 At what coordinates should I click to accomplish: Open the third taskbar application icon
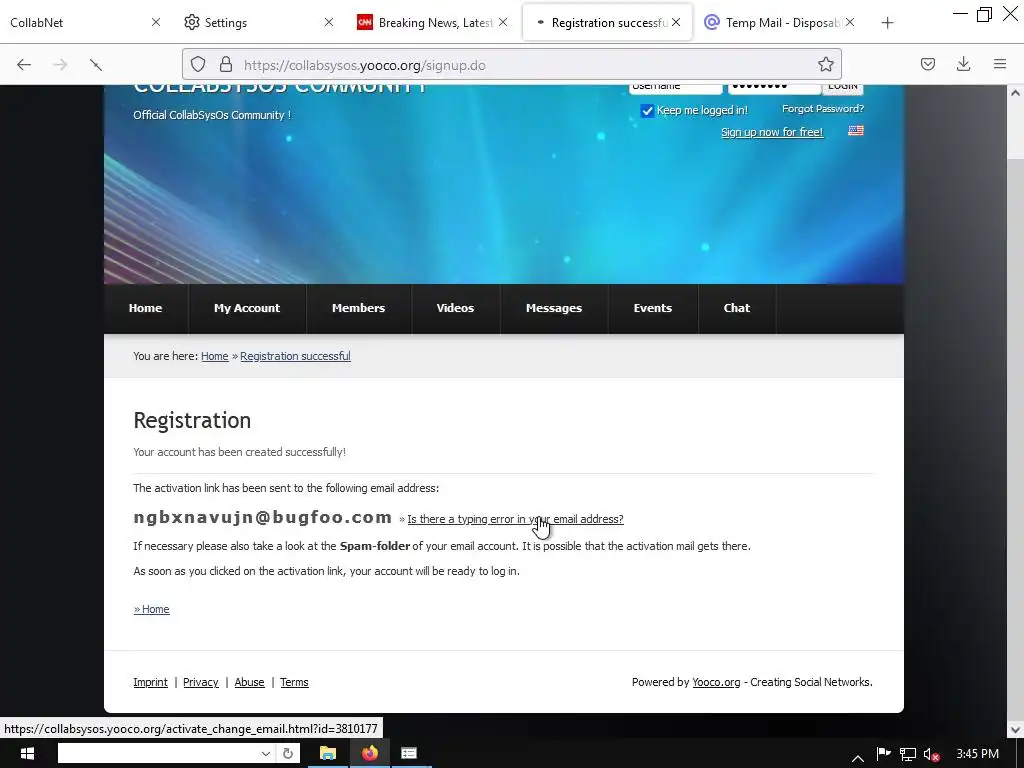tap(409, 753)
